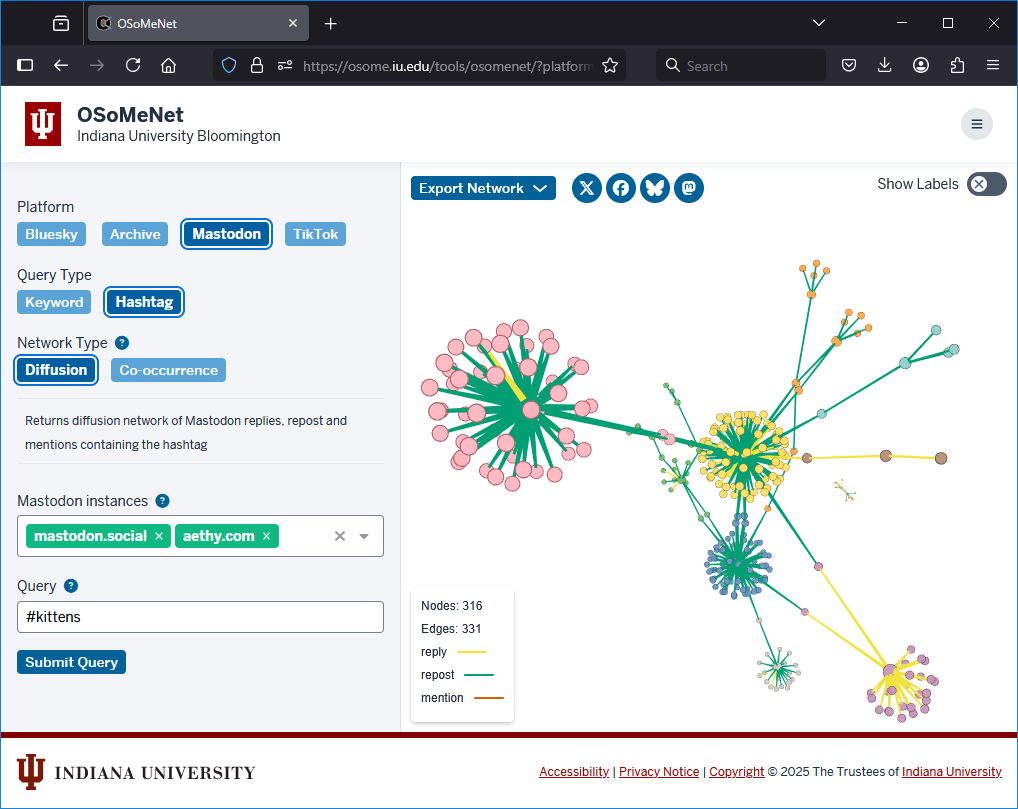Share network via Facebook icon
Viewport: 1018px width, 809px height.
621,188
